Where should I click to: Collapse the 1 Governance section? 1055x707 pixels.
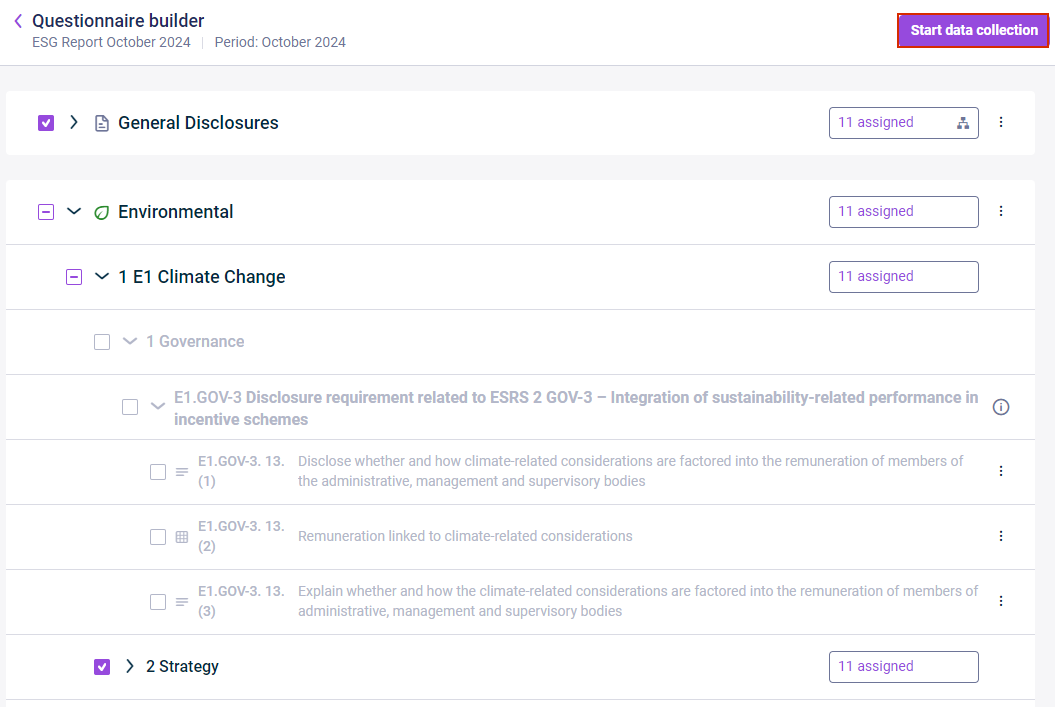130,341
